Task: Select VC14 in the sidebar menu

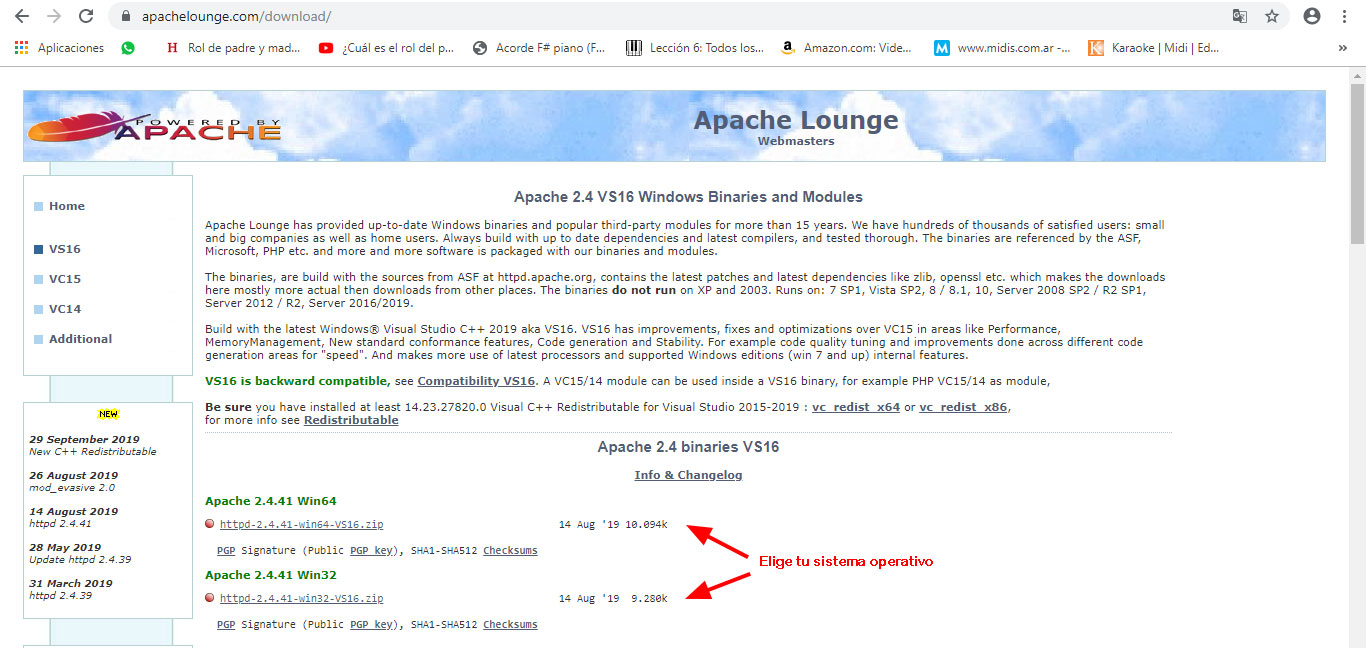Action: pyautogui.click(x=65, y=309)
